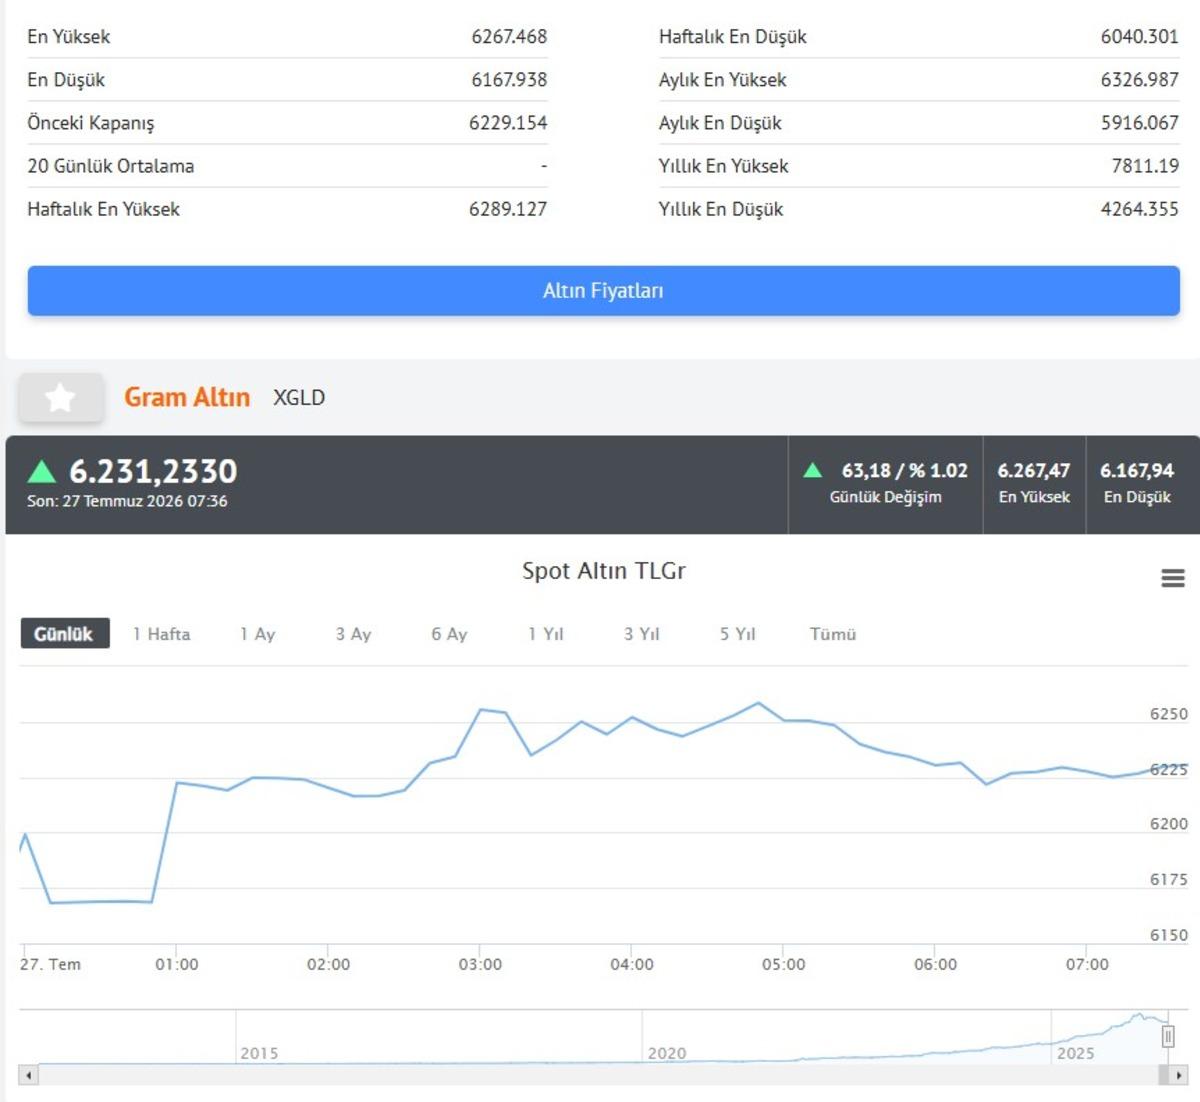Viewport: 1200px width, 1102px height.
Task: Choose the 5 Yıl chart period
Action: tap(737, 634)
